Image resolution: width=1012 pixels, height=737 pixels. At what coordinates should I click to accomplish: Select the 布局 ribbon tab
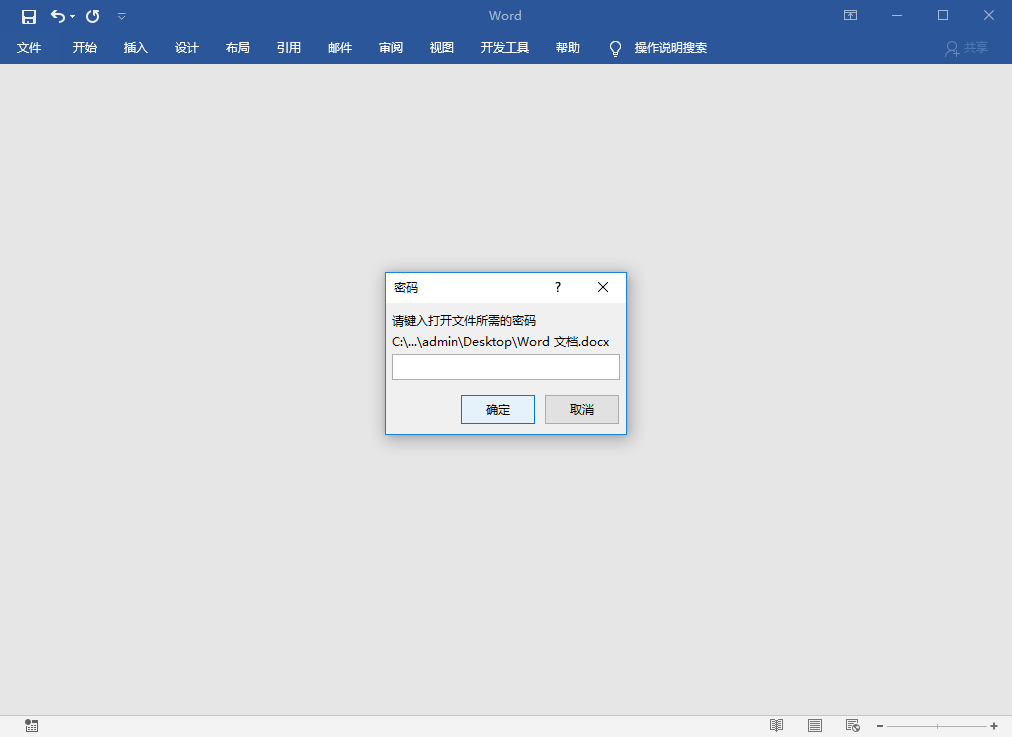[238, 48]
